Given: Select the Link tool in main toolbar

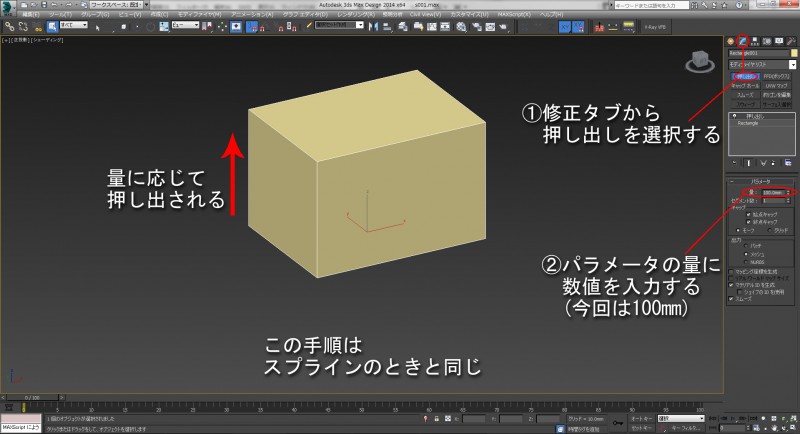Looking at the screenshot, I should click(x=8, y=24).
